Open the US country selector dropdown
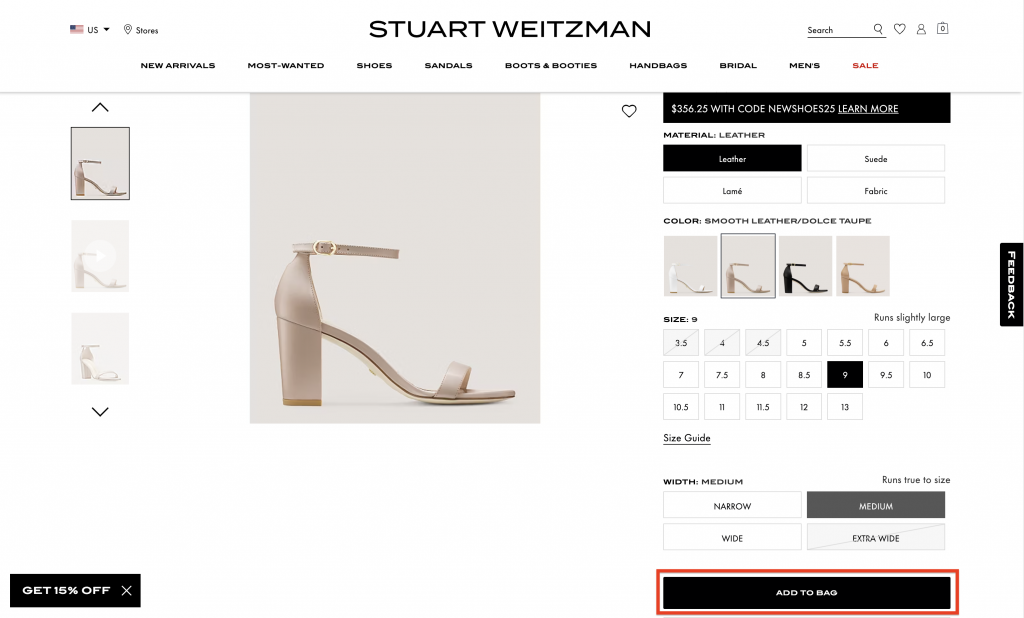1024x618 pixels. tap(90, 30)
